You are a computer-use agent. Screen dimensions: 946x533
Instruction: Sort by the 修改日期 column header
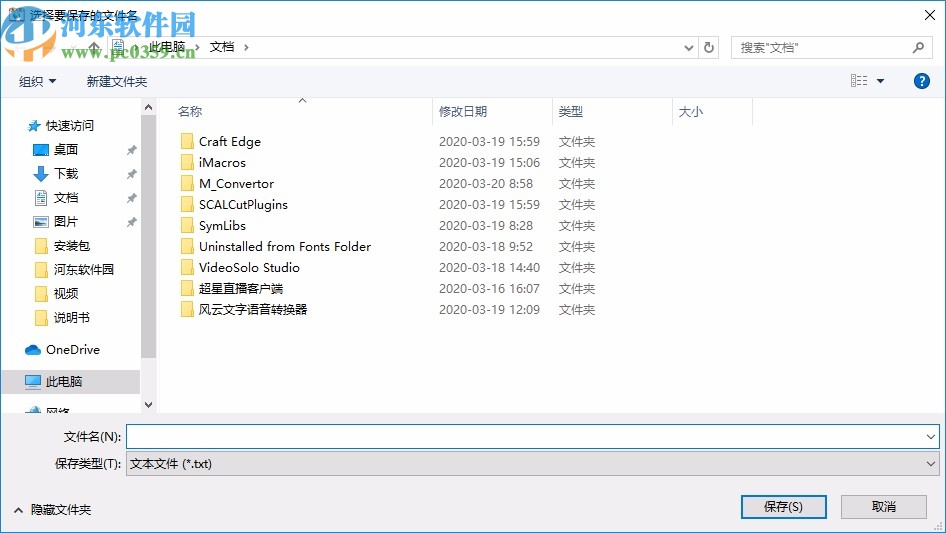(x=463, y=112)
